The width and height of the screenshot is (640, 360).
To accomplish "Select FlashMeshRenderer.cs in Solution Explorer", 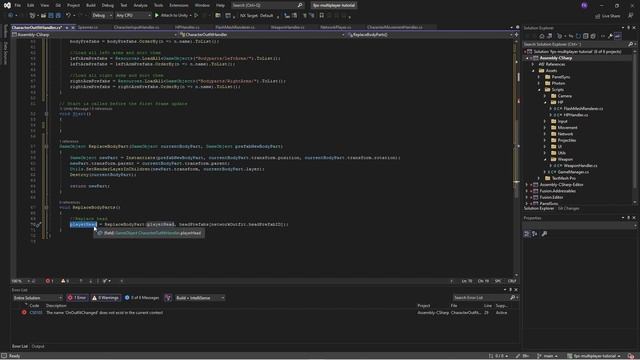I will click(x=583, y=109).
